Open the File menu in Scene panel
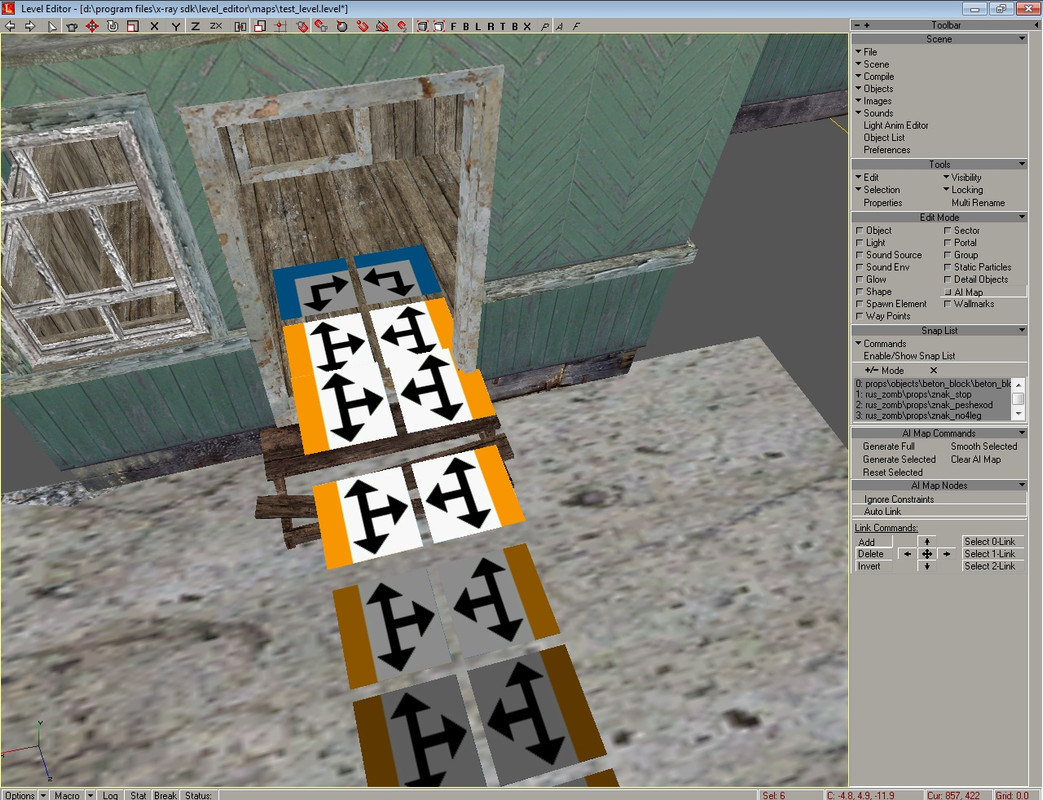Screen dimensions: 1043x800 pos(866,52)
